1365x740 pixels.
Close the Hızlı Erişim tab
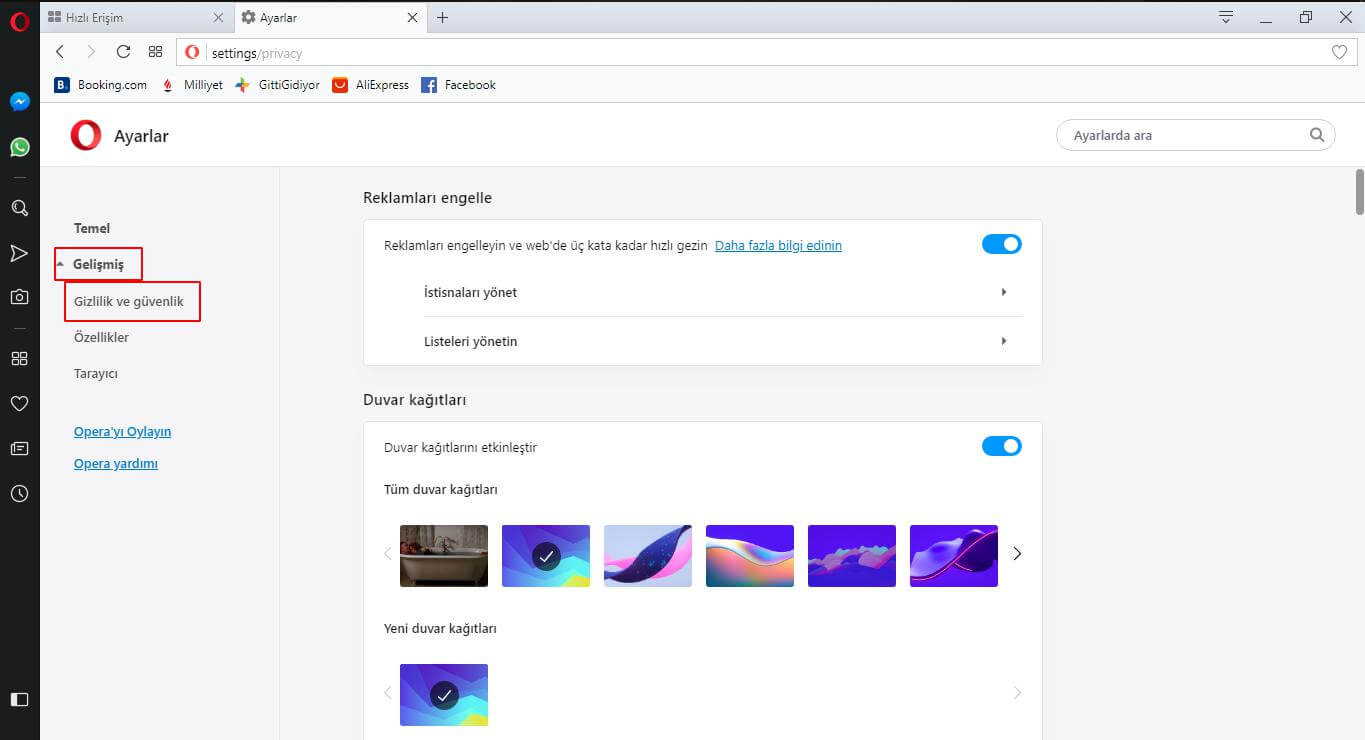pyautogui.click(x=219, y=17)
